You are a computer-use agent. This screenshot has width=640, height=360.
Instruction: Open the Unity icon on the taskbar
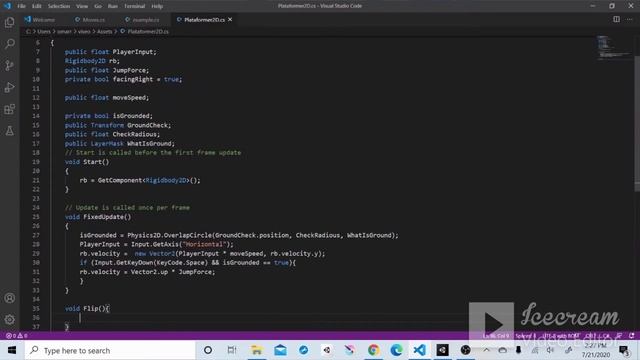[442, 350]
